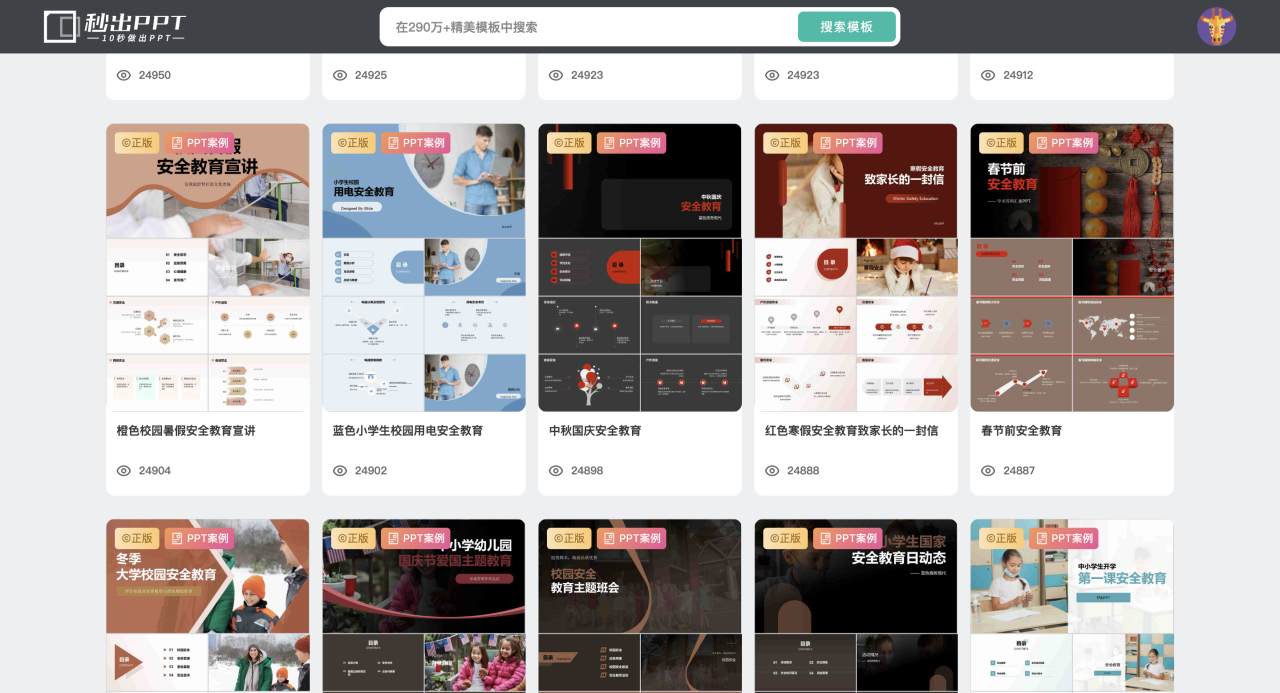Image resolution: width=1280 pixels, height=693 pixels.
Task: Click the view count 24904
Action: pyautogui.click(x=155, y=471)
